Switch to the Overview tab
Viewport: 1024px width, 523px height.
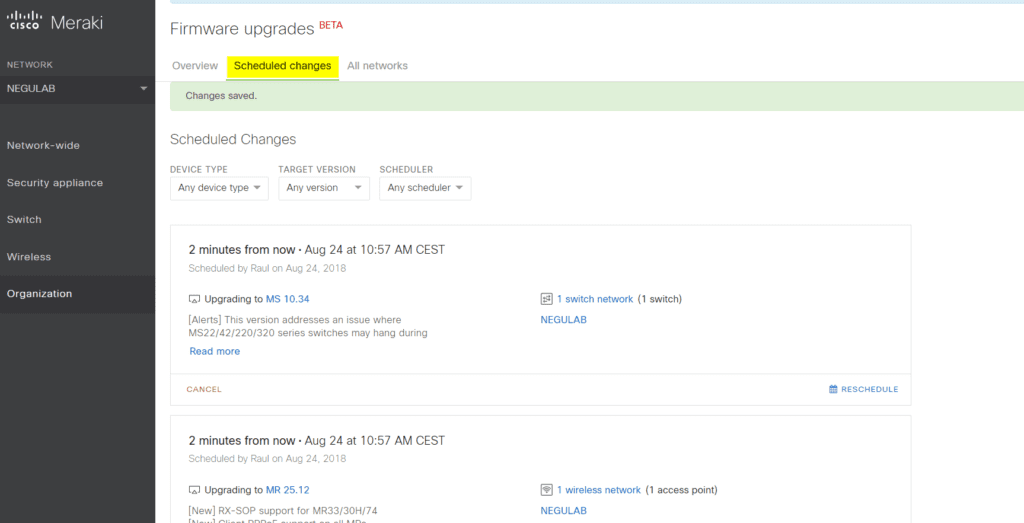coord(195,66)
